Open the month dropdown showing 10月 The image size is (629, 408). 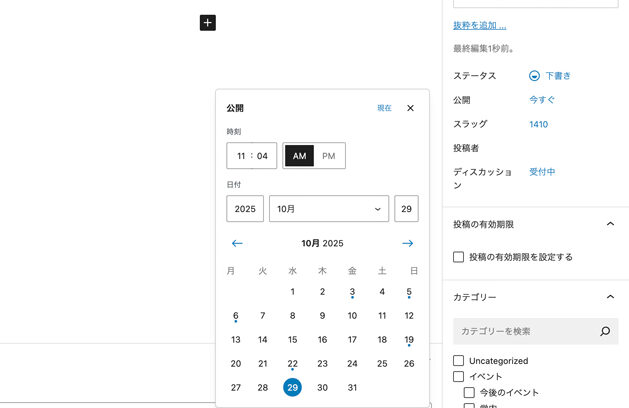tap(329, 209)
